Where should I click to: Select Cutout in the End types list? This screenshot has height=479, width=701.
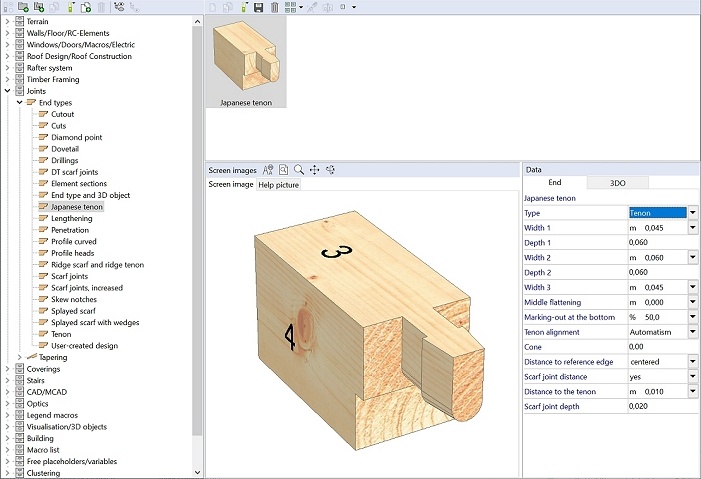63,114
